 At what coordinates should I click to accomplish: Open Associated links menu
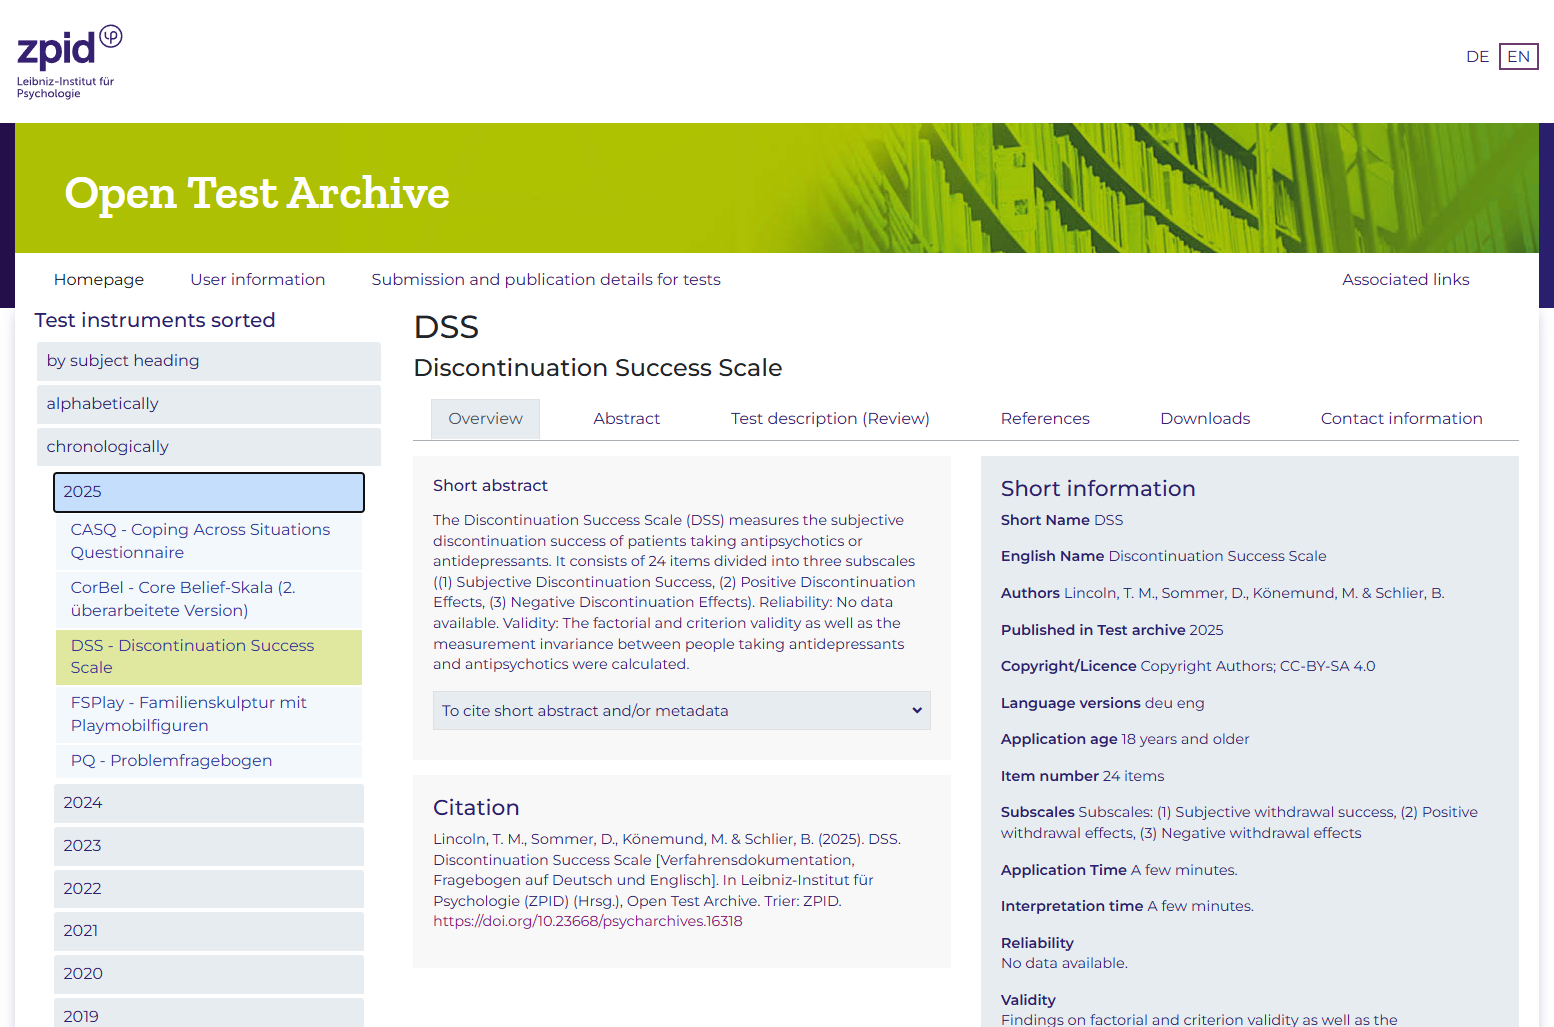[1405, 280]
